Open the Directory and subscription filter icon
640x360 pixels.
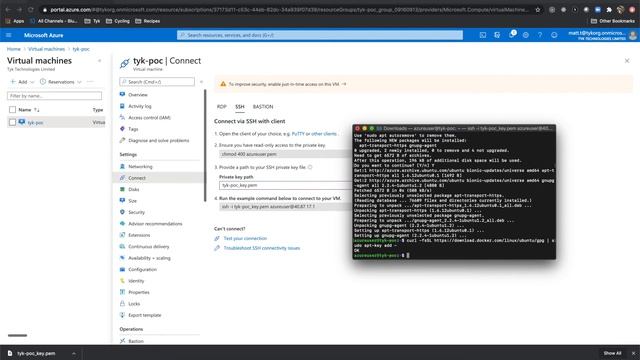pyautogui.click(x=497, y=35)
